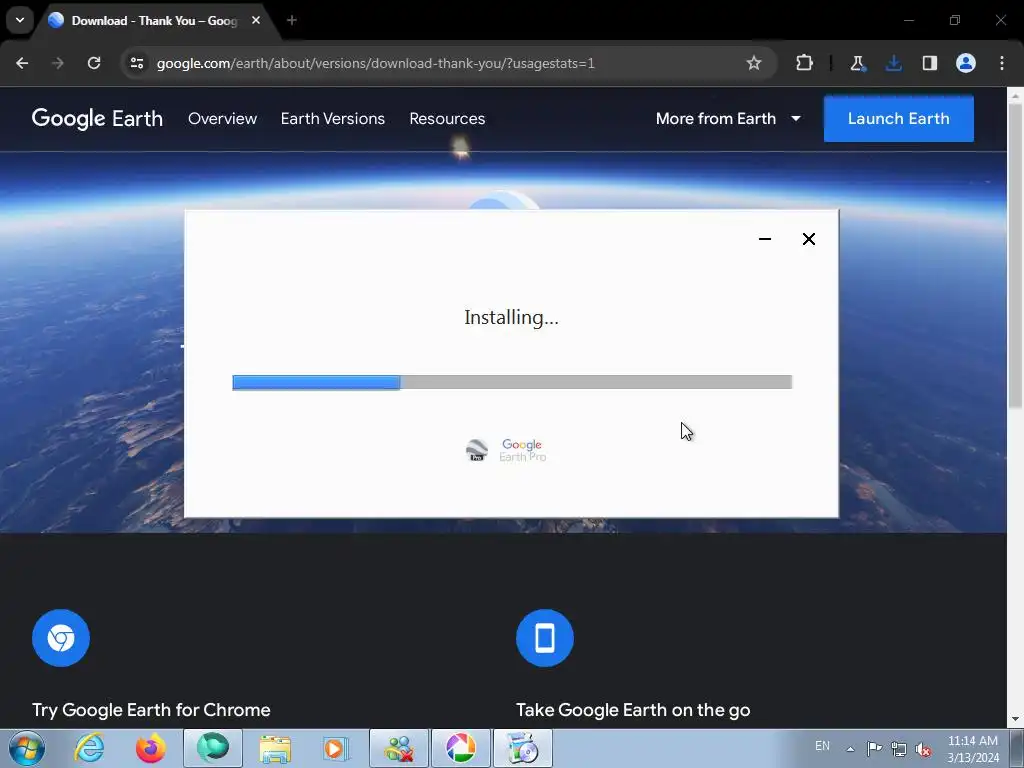Image resolution: width=1024 pixels, height=768 pixels.
Task: Launch Internet Explorer from taskbar
Action: 89,749
